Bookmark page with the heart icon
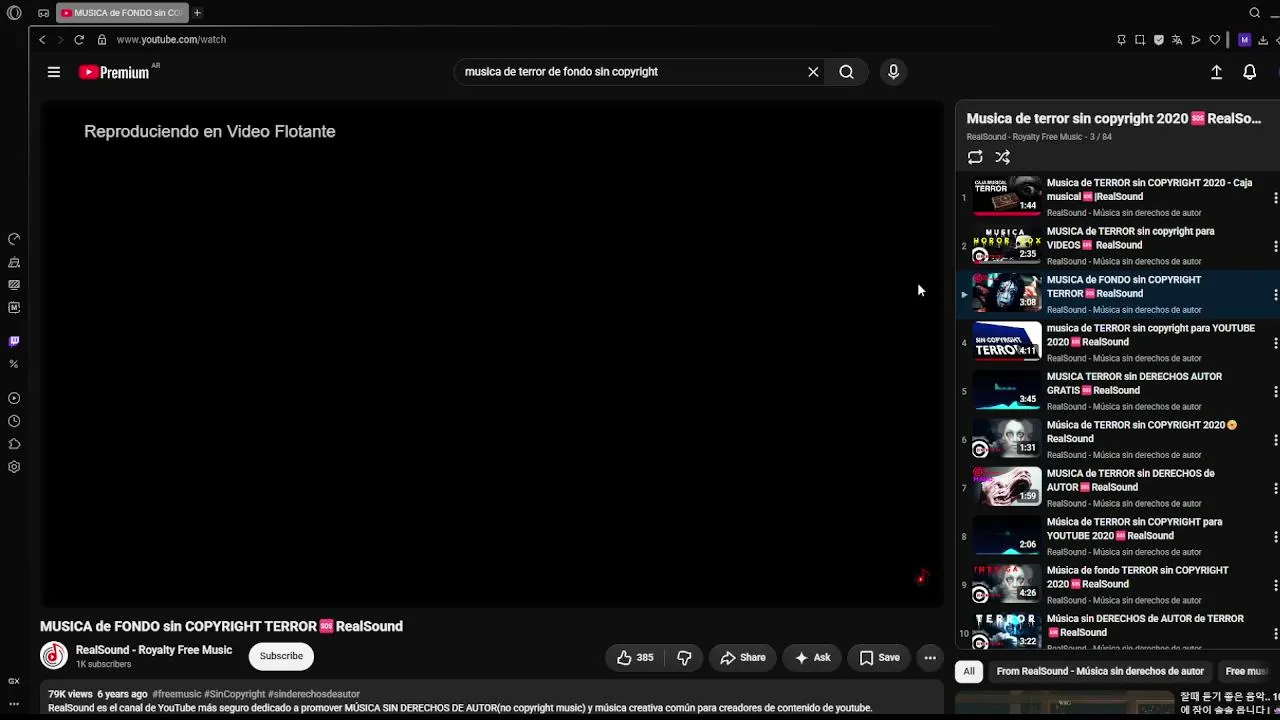Viewport: 1280px width, 720px height. click(1215, 40)
